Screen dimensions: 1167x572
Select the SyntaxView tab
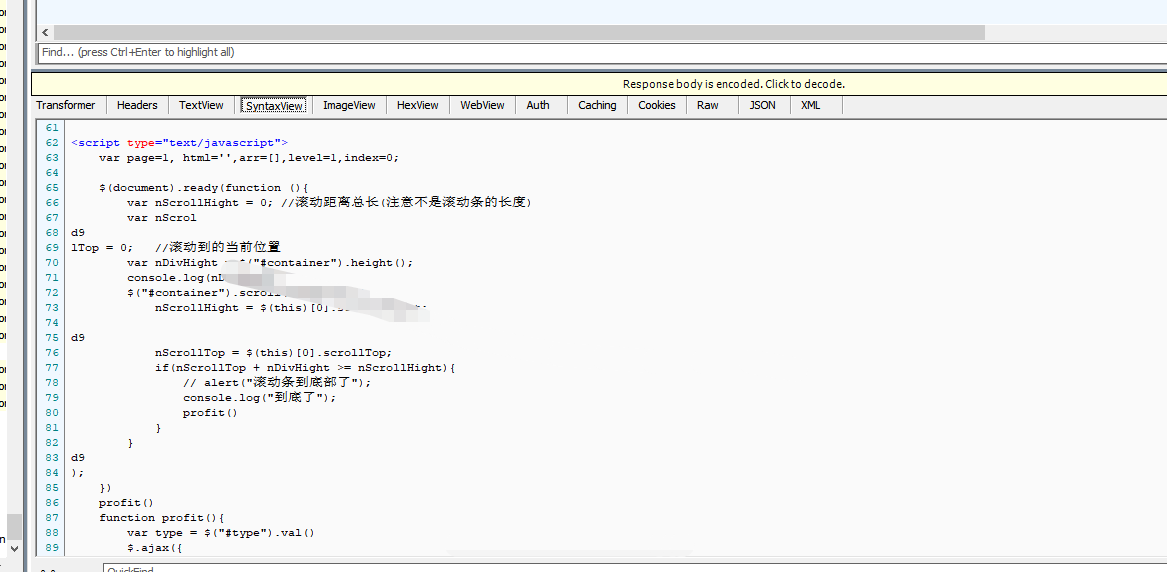pyautogui.click(x=275, y=106)
